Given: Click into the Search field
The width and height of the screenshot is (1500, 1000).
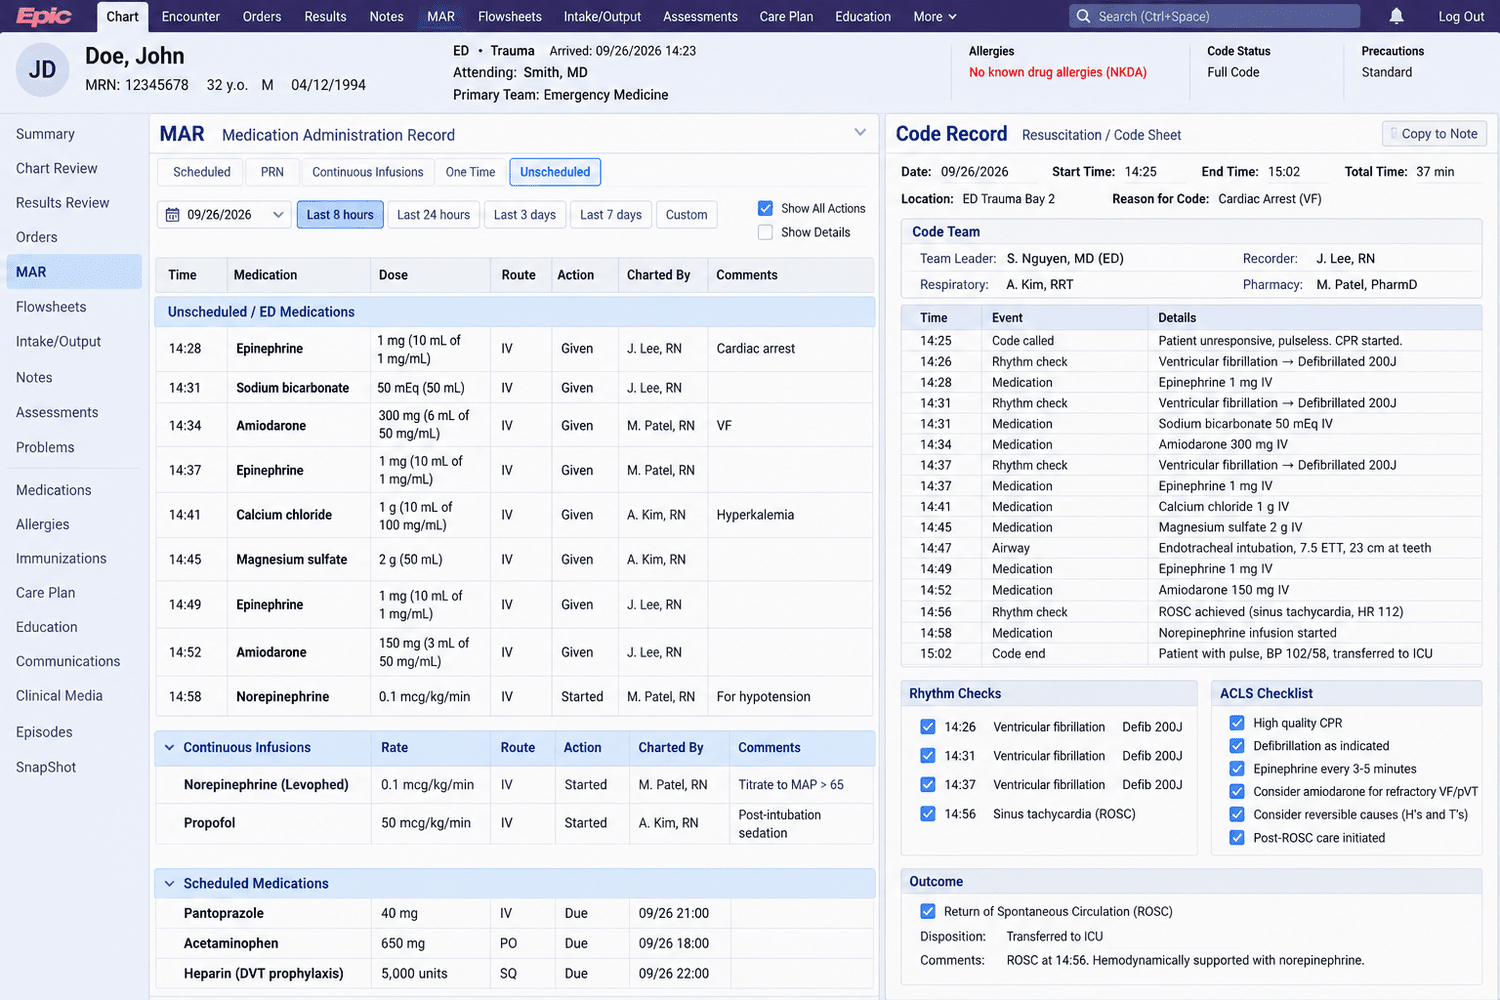Looking at the screenshot, I should pyautogui.click(x=1215, y=16).
